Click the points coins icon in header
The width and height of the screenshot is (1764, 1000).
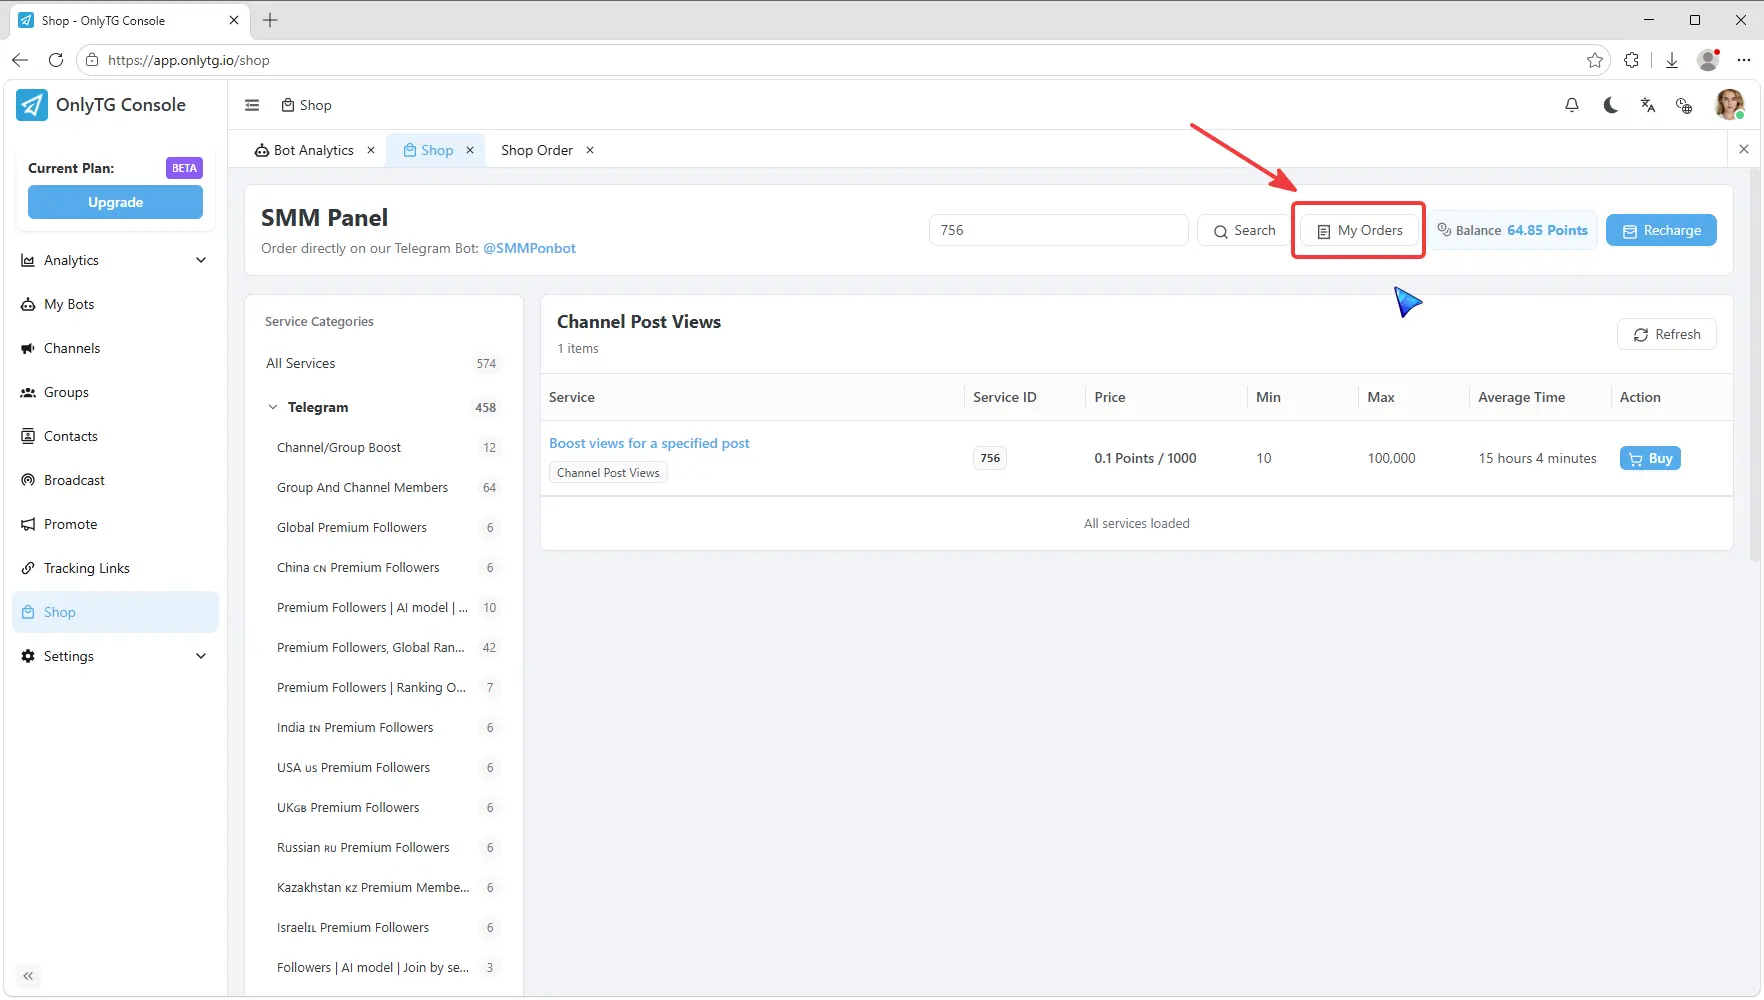tap(1684, 105)
